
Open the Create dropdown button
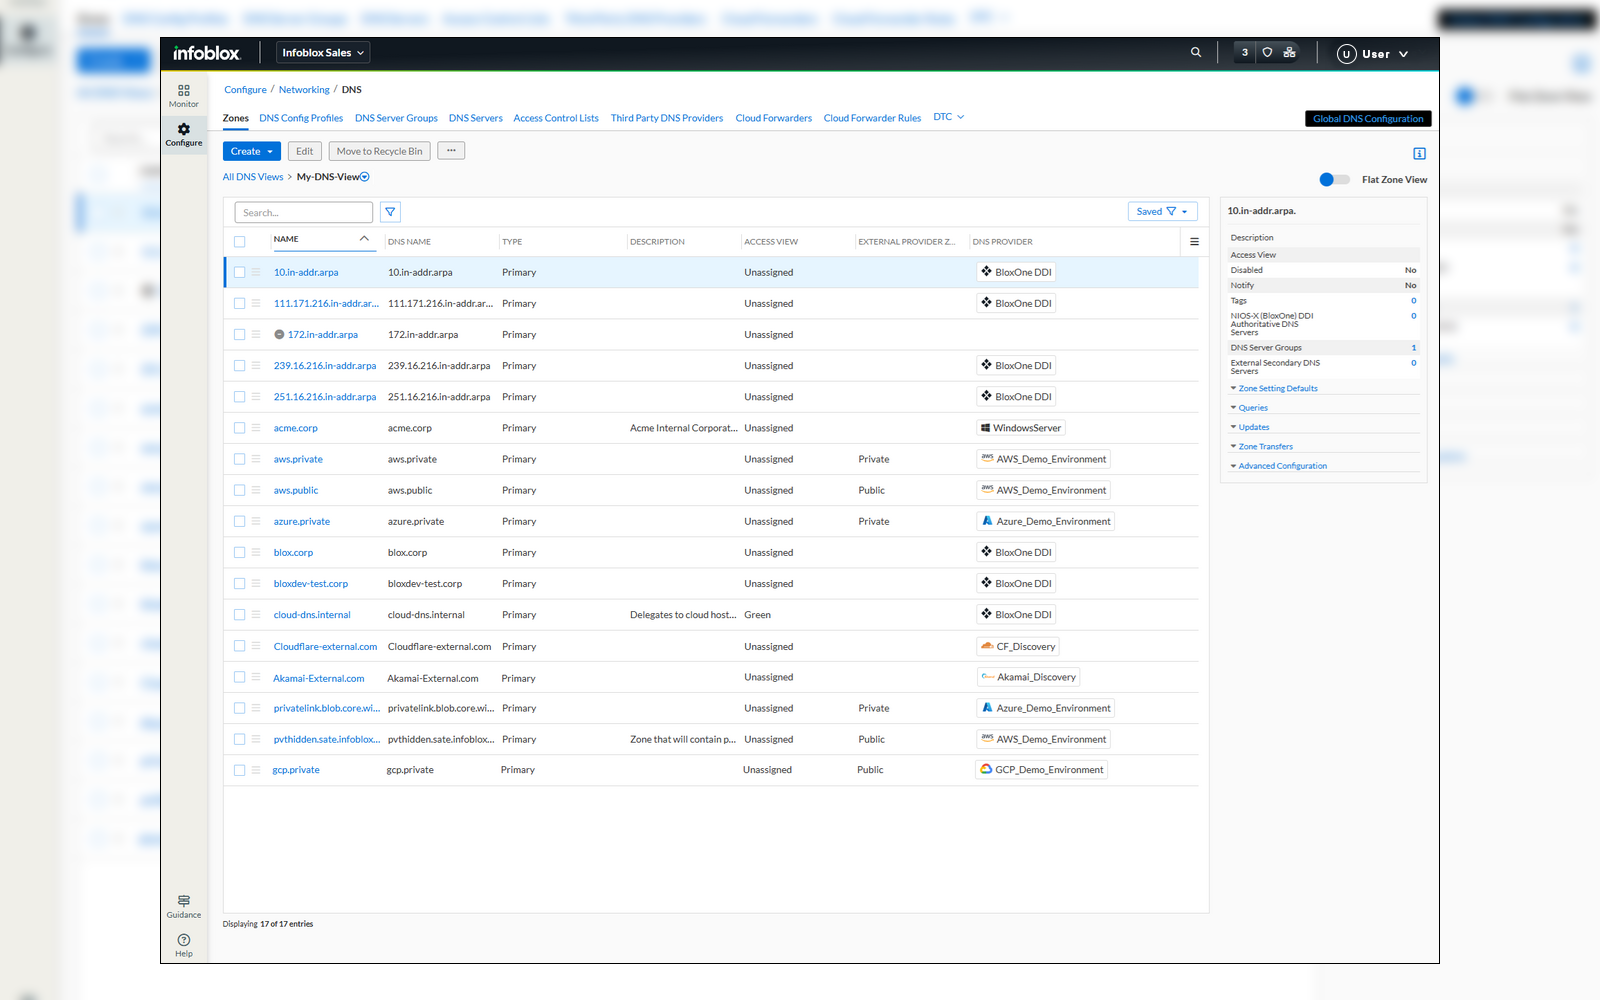tap(251, 152)
